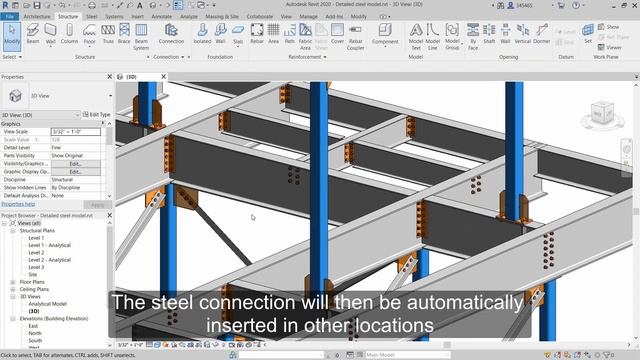Image resolution: width=640 pixels, height=360 pixels.
Task: Open the Properties help link
Action: point(18,204)
